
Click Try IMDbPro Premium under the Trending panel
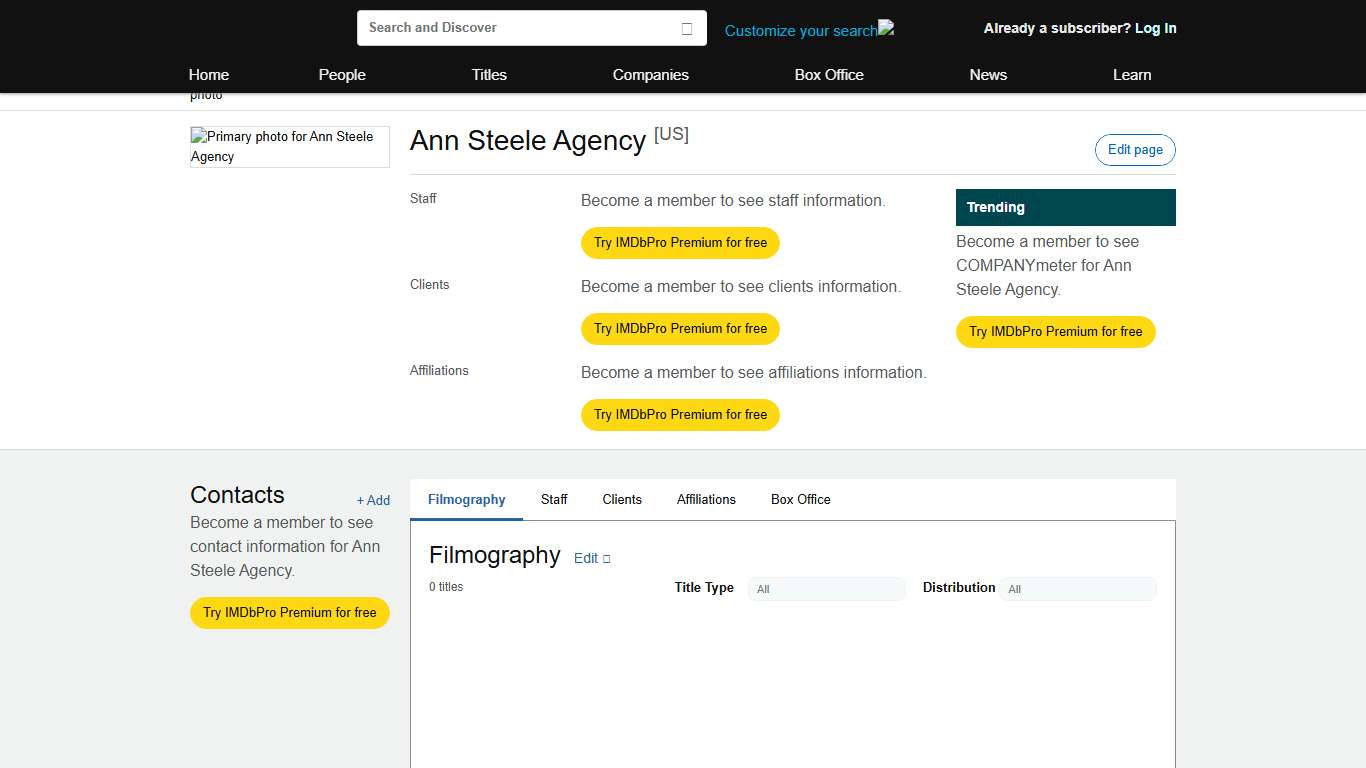click(1055, 331)
